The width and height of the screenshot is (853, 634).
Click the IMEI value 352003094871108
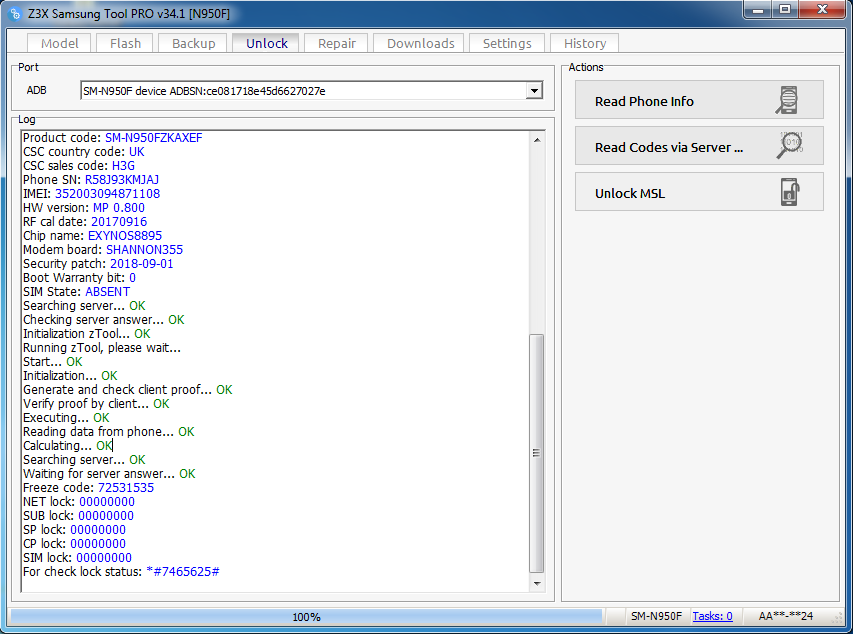(x=107, y=194)
